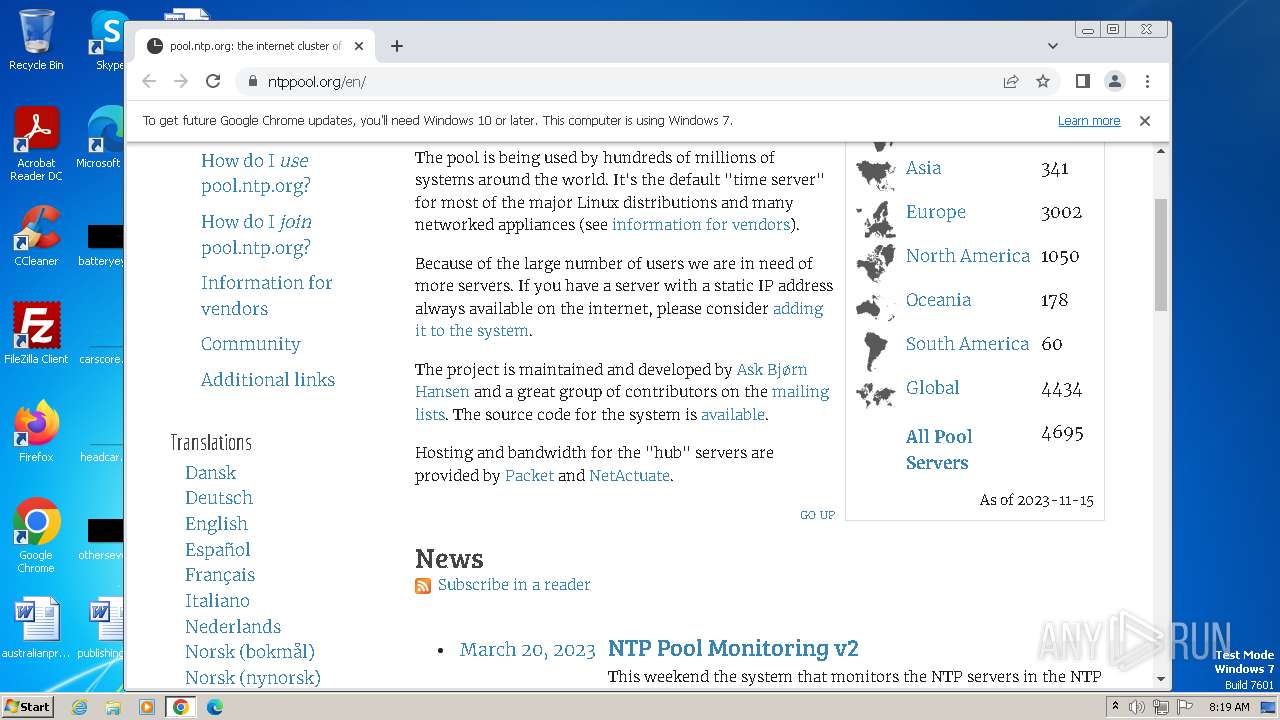Follow the inline information for vendors link

pos(701,225)
